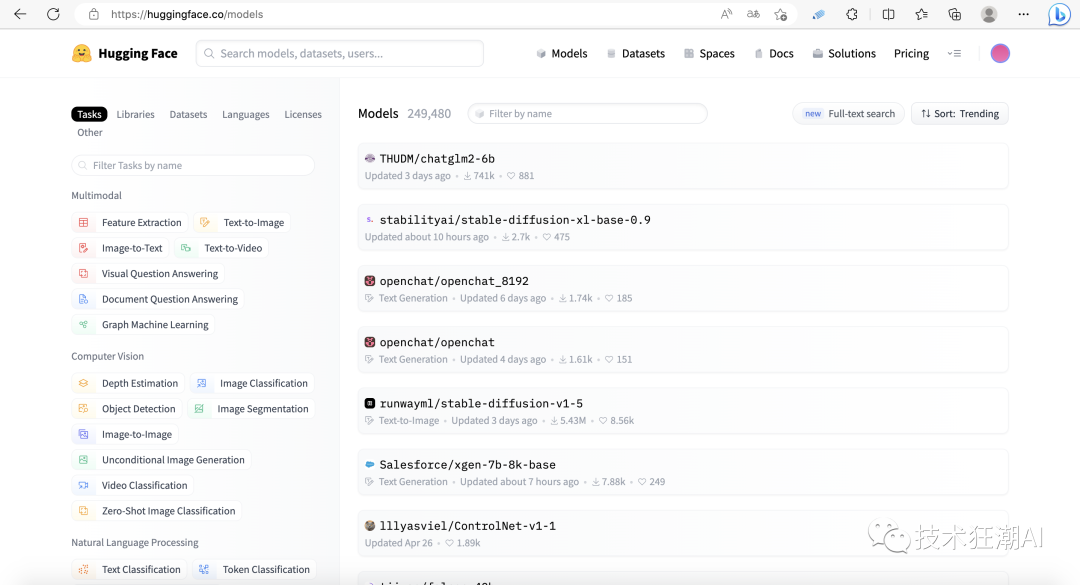Open the browser extensions puzzle icon

851,14
